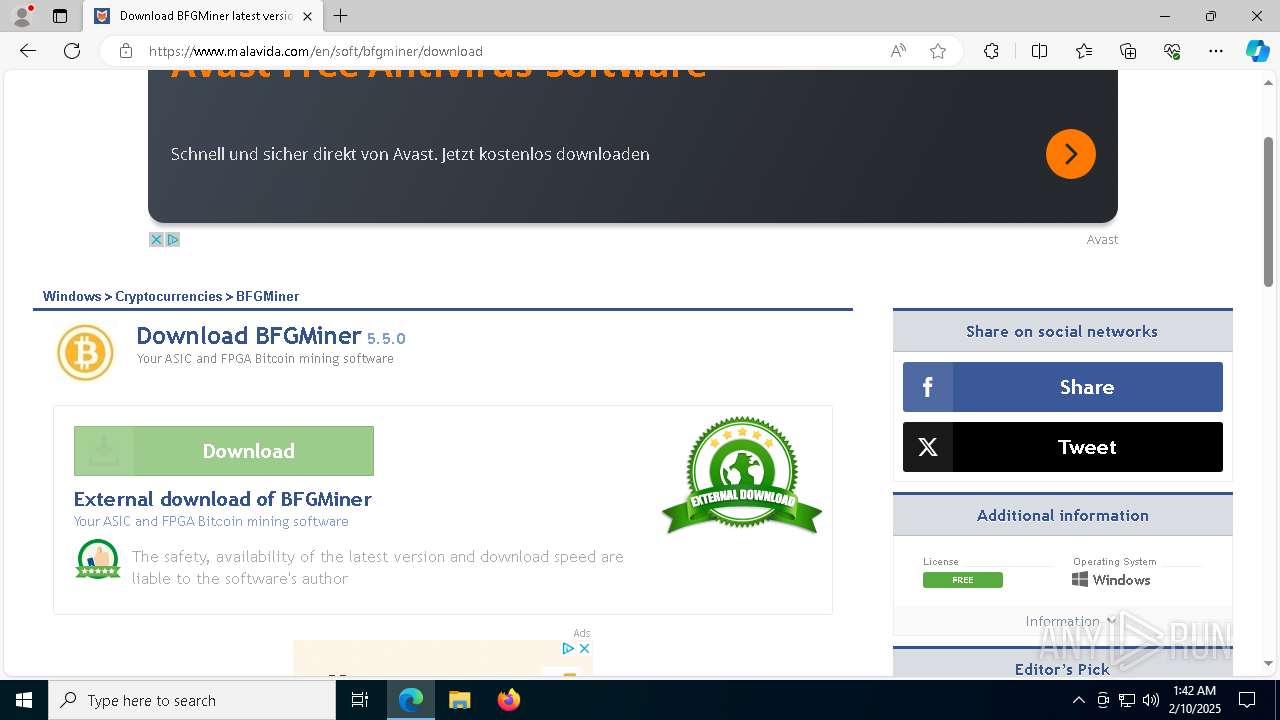Open AdChoices icon on lower ad
The height and width of the screenshot is (720, 1280).
point(568,648)
